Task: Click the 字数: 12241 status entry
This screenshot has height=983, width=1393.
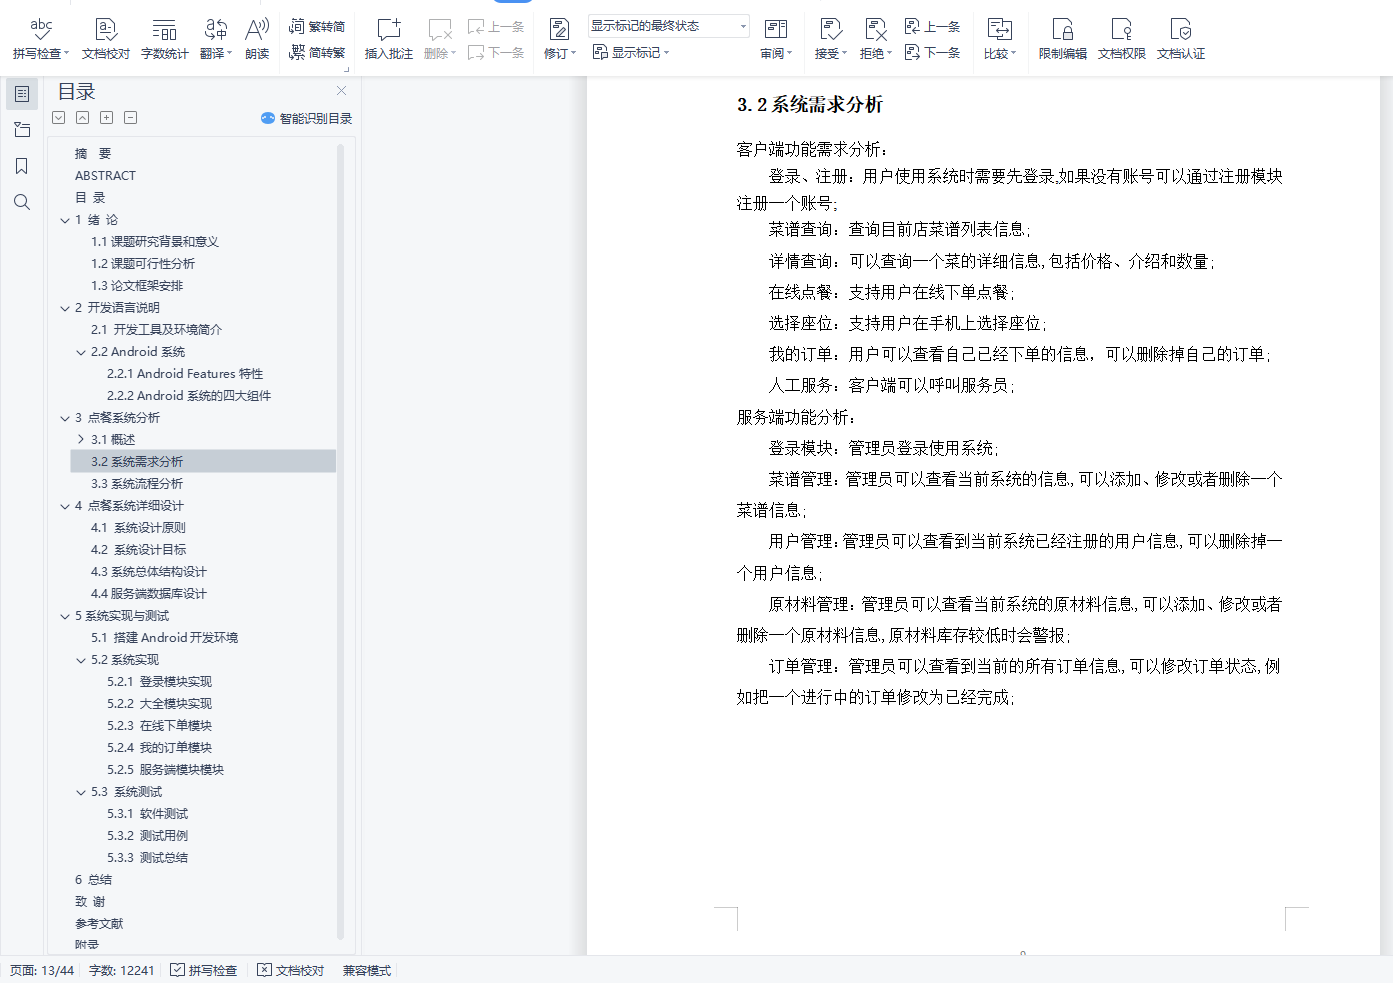Action: tap(122, 970)
